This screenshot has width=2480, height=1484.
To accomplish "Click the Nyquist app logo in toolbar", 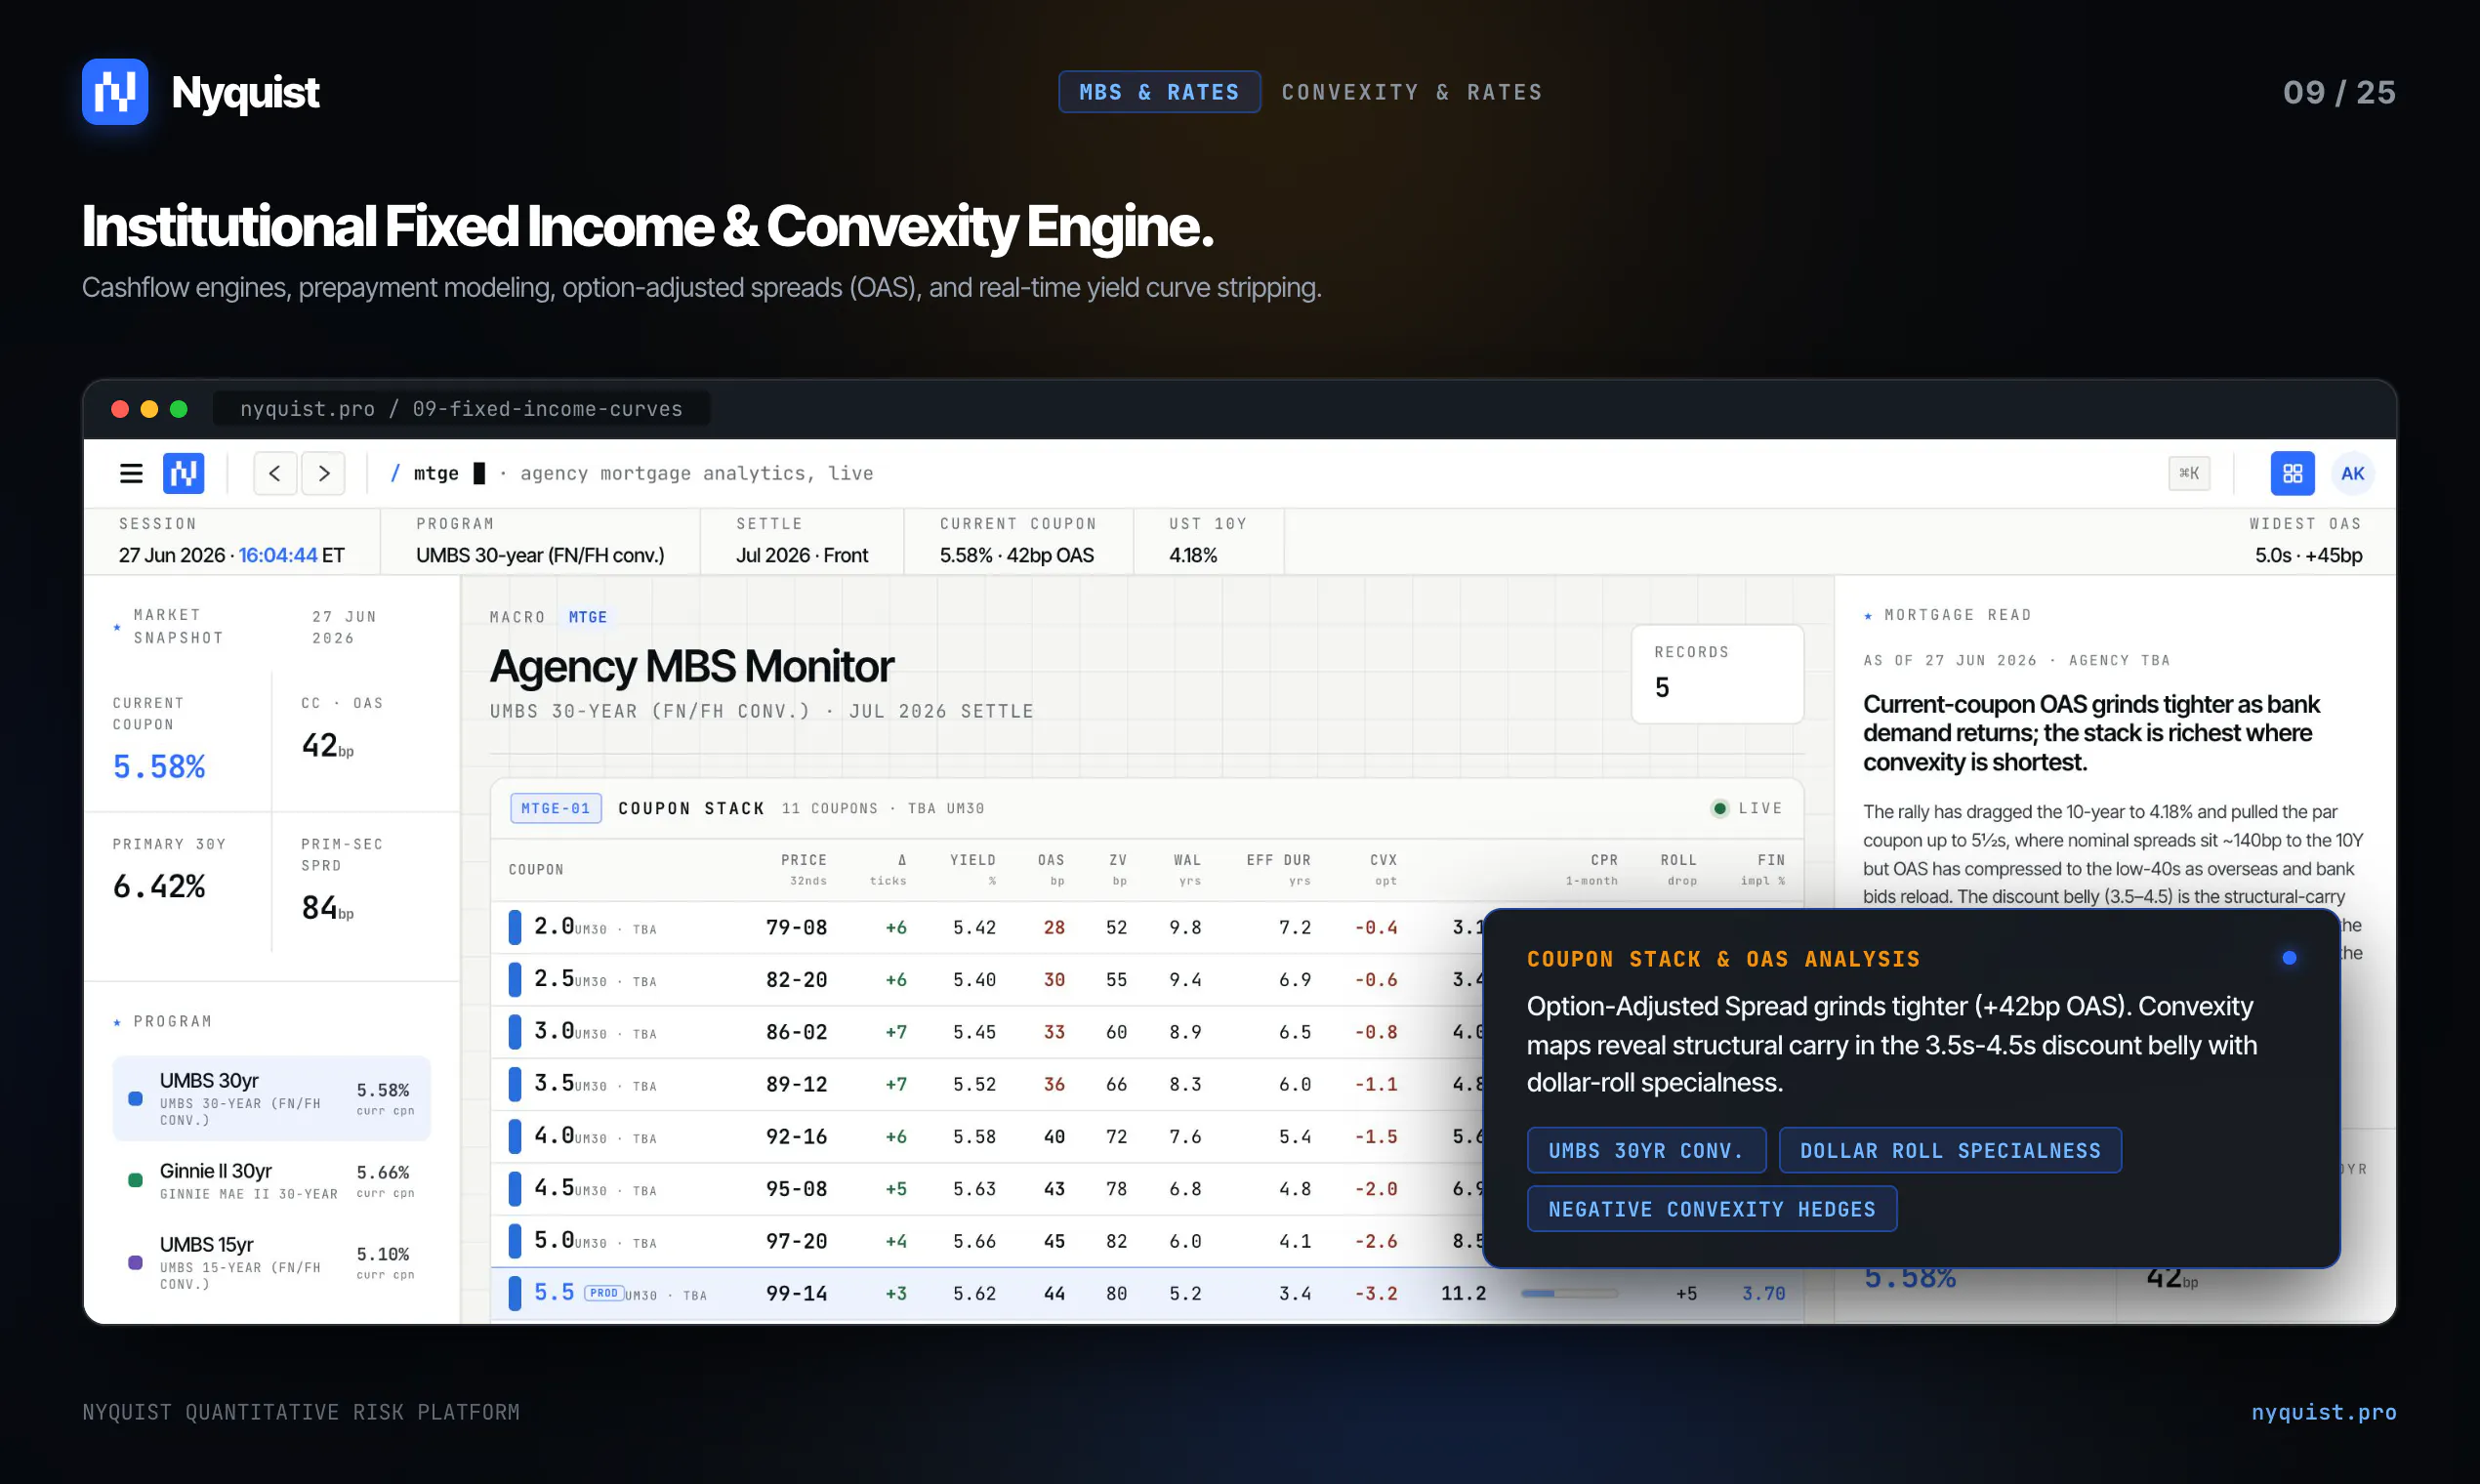I will click(184, 473).
